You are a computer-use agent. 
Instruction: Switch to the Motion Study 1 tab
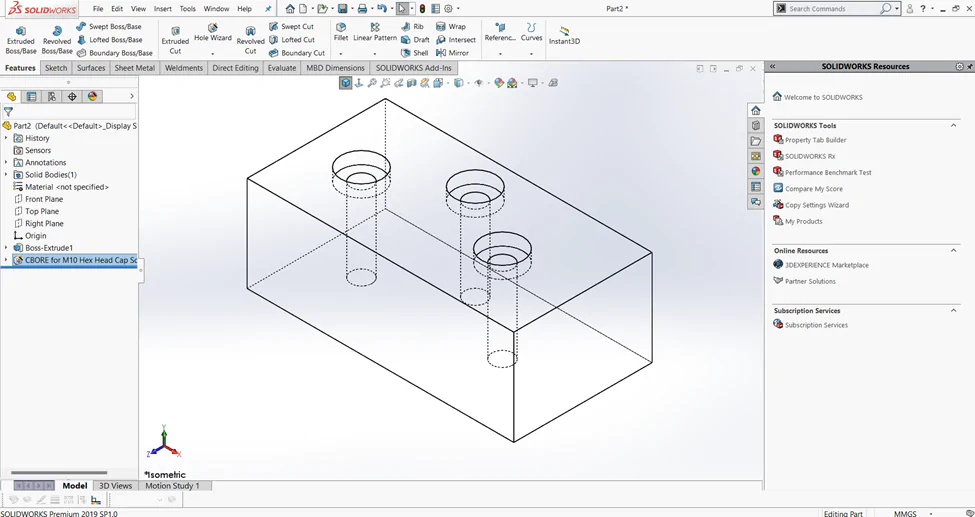[172, 485]
